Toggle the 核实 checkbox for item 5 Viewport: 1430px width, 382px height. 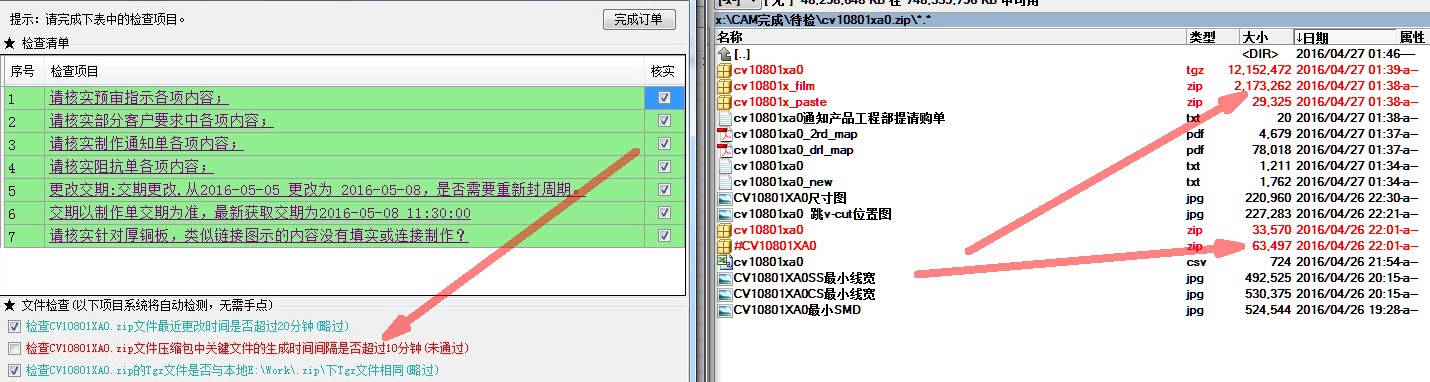tap(664, 189)
